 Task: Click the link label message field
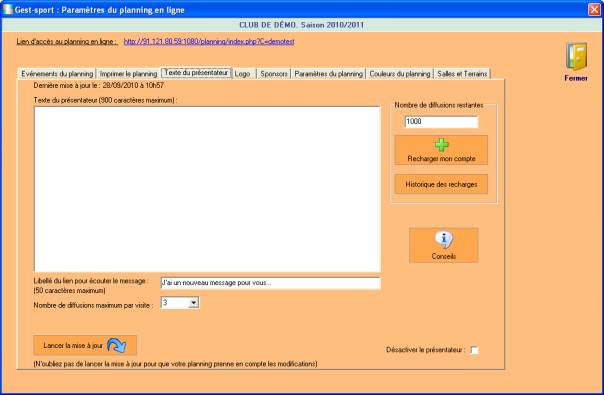270,283
